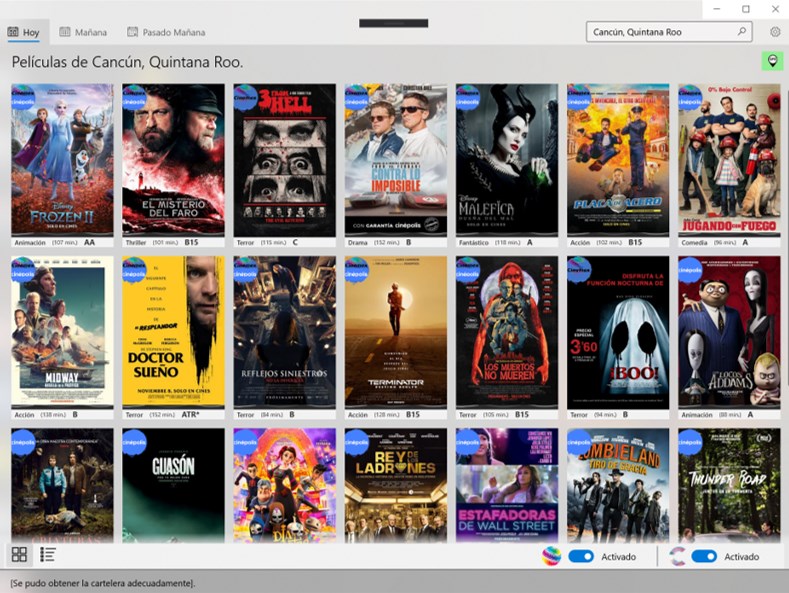
Task: Click Activado label beside Cinépolis switch
Action: tap(741, 557)
